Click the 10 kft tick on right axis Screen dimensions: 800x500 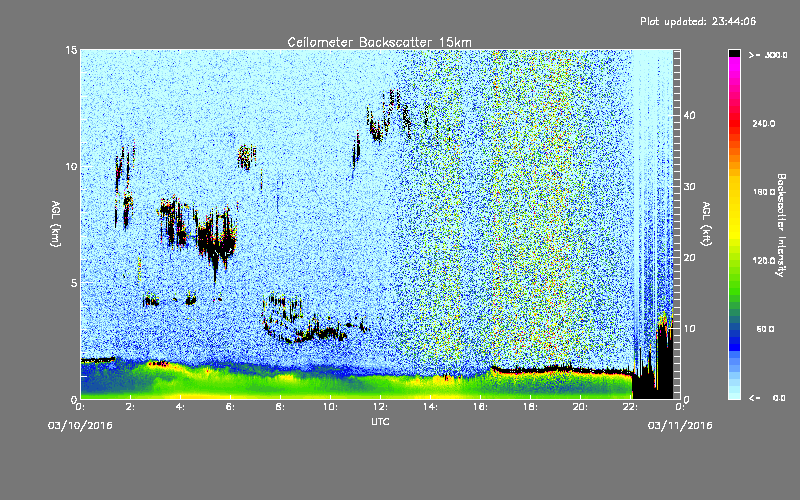click(689, 329)
